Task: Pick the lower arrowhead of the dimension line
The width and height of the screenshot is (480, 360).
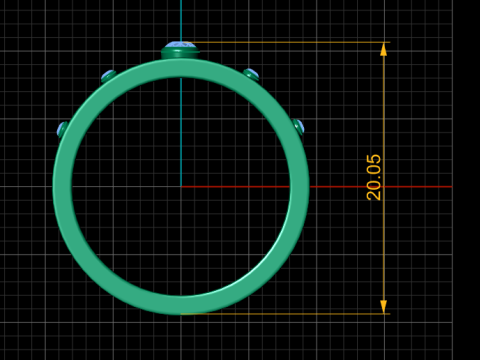Action: coord(384,306)
